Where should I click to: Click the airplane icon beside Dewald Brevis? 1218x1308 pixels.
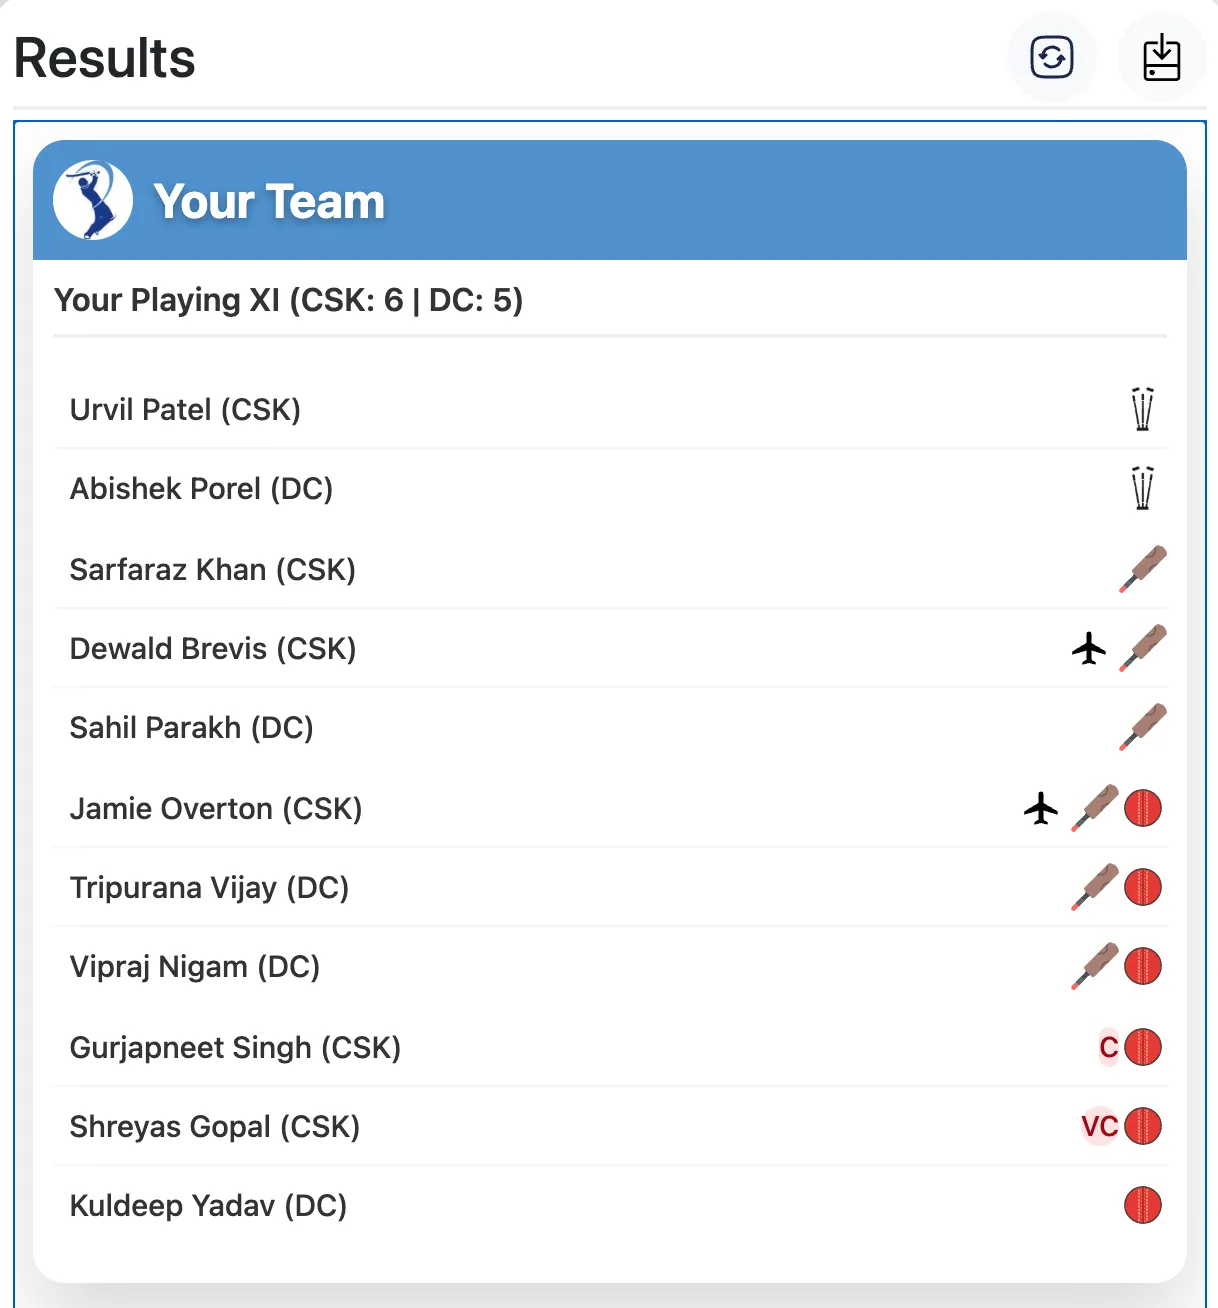tap(1089, 648)
